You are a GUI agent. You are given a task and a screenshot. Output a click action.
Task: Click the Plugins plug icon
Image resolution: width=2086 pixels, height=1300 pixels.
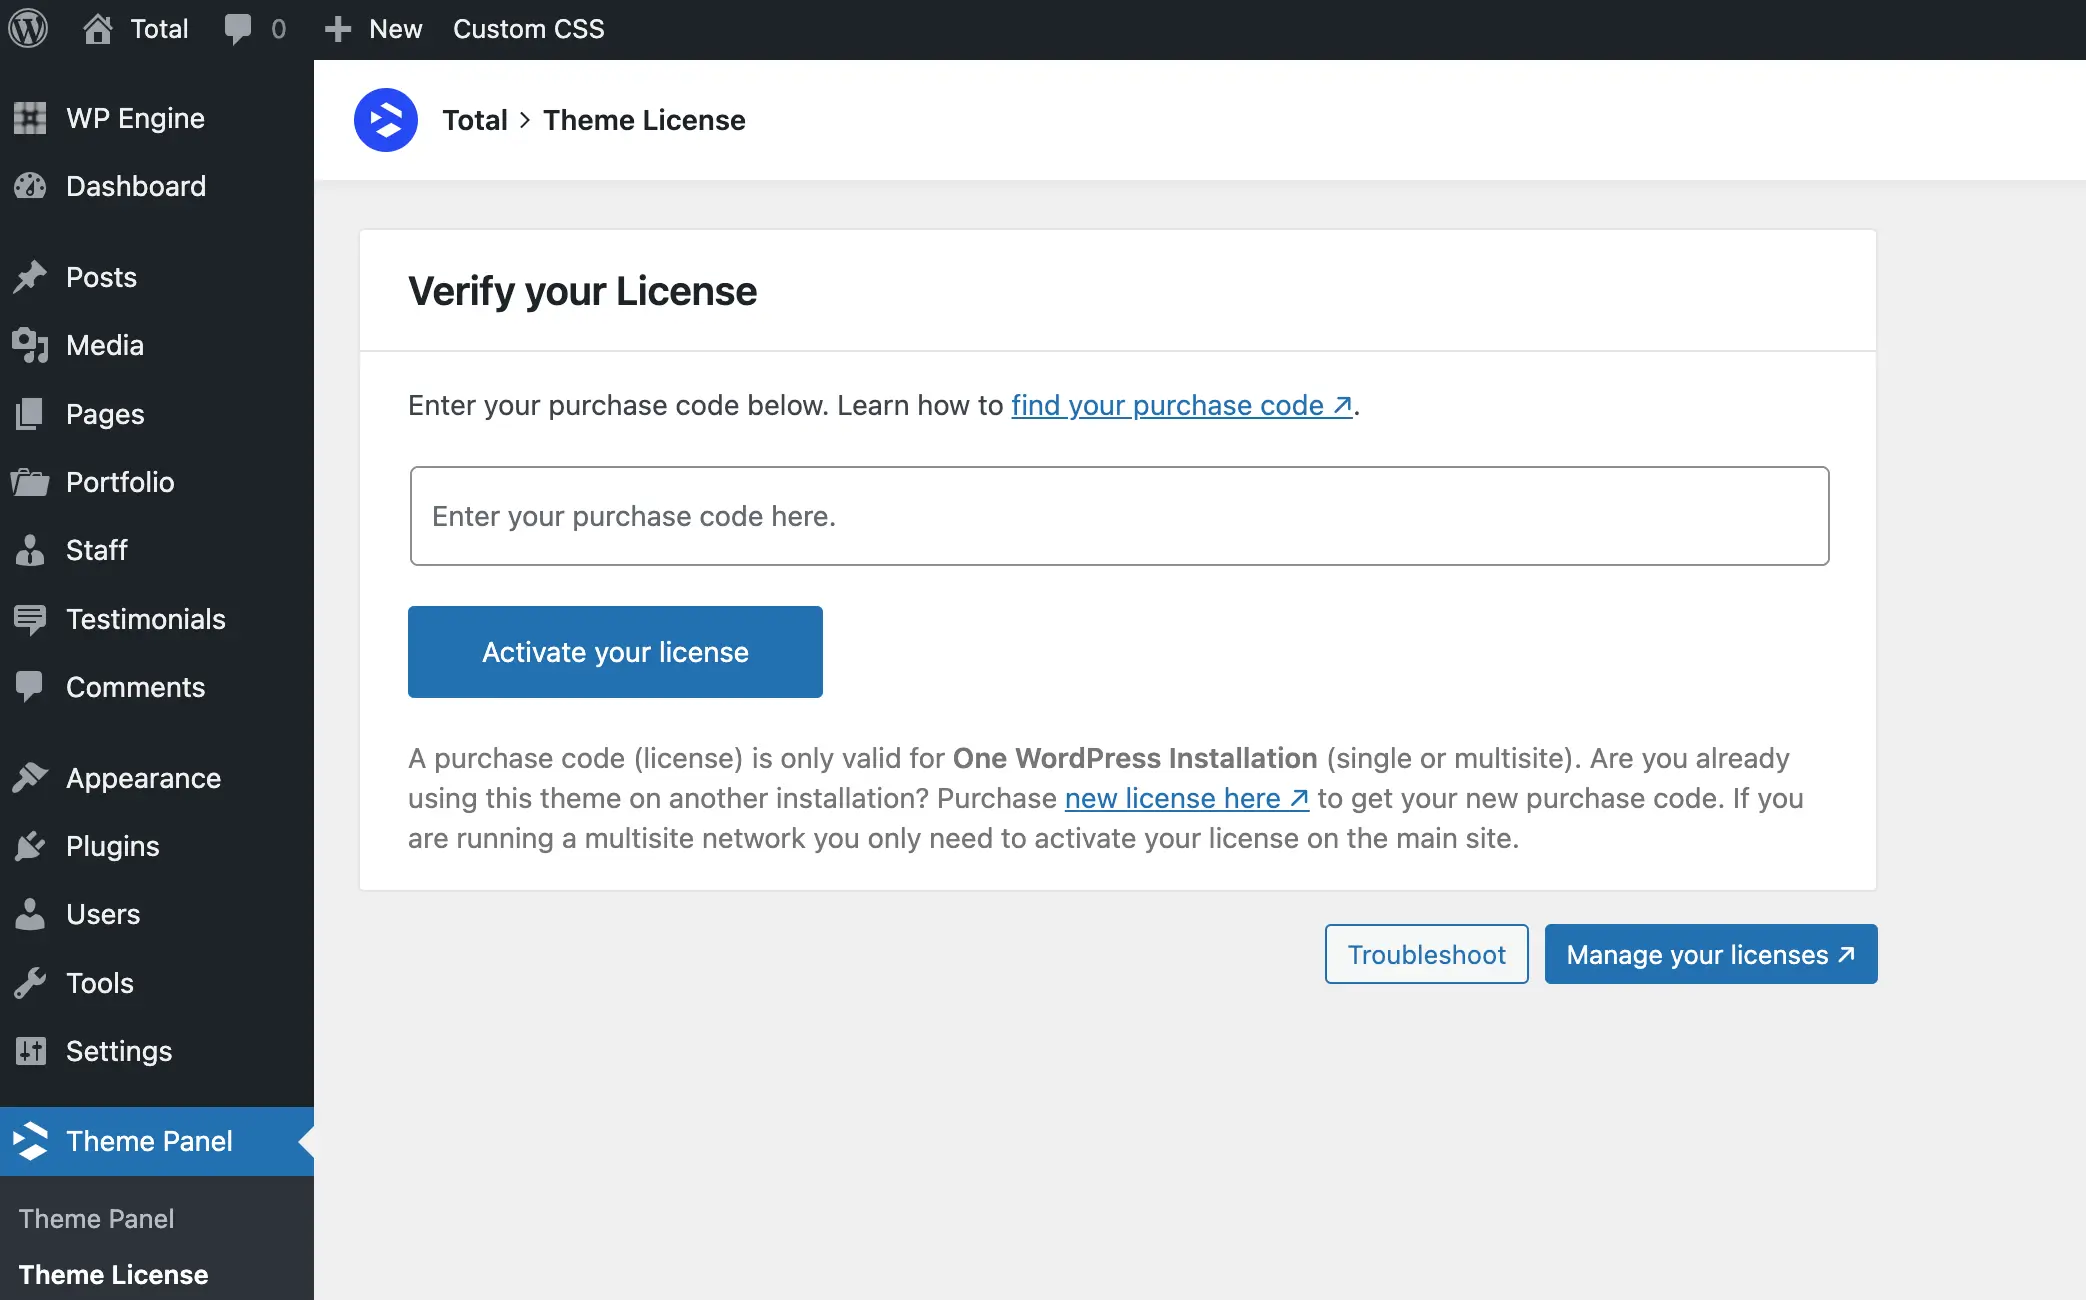pos(30,846)
